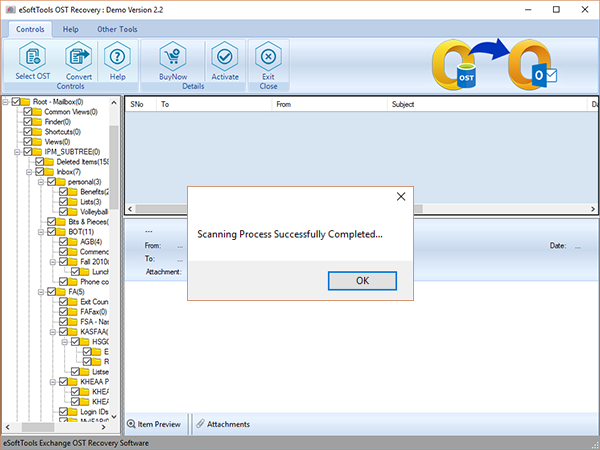
Task: Click the folder tree horizontal scroll right arrow
Action: (103, 427)
